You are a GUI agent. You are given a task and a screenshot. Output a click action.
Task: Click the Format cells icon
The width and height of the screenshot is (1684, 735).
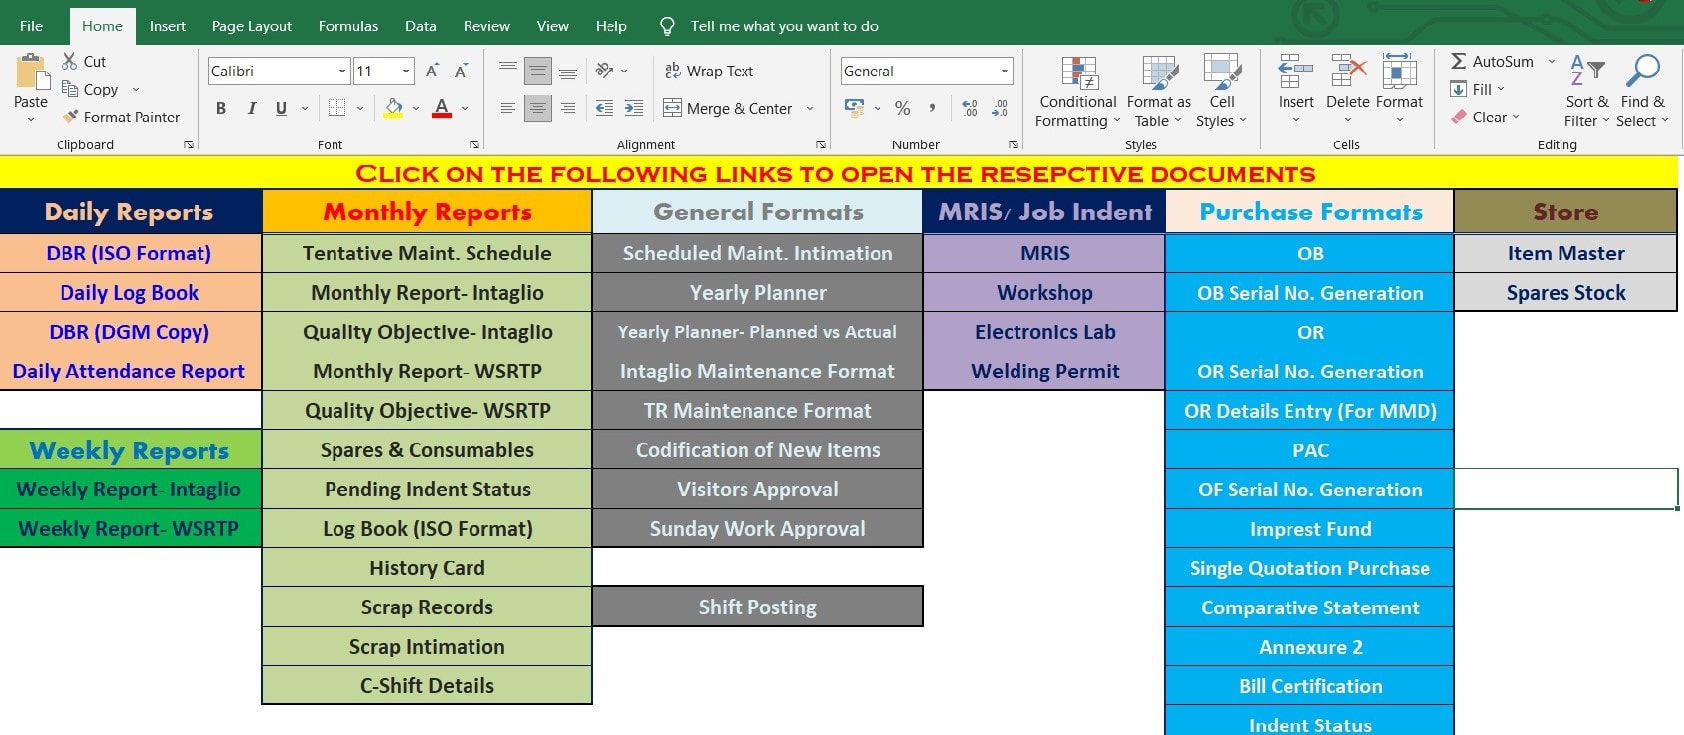tap(1399, 72)
